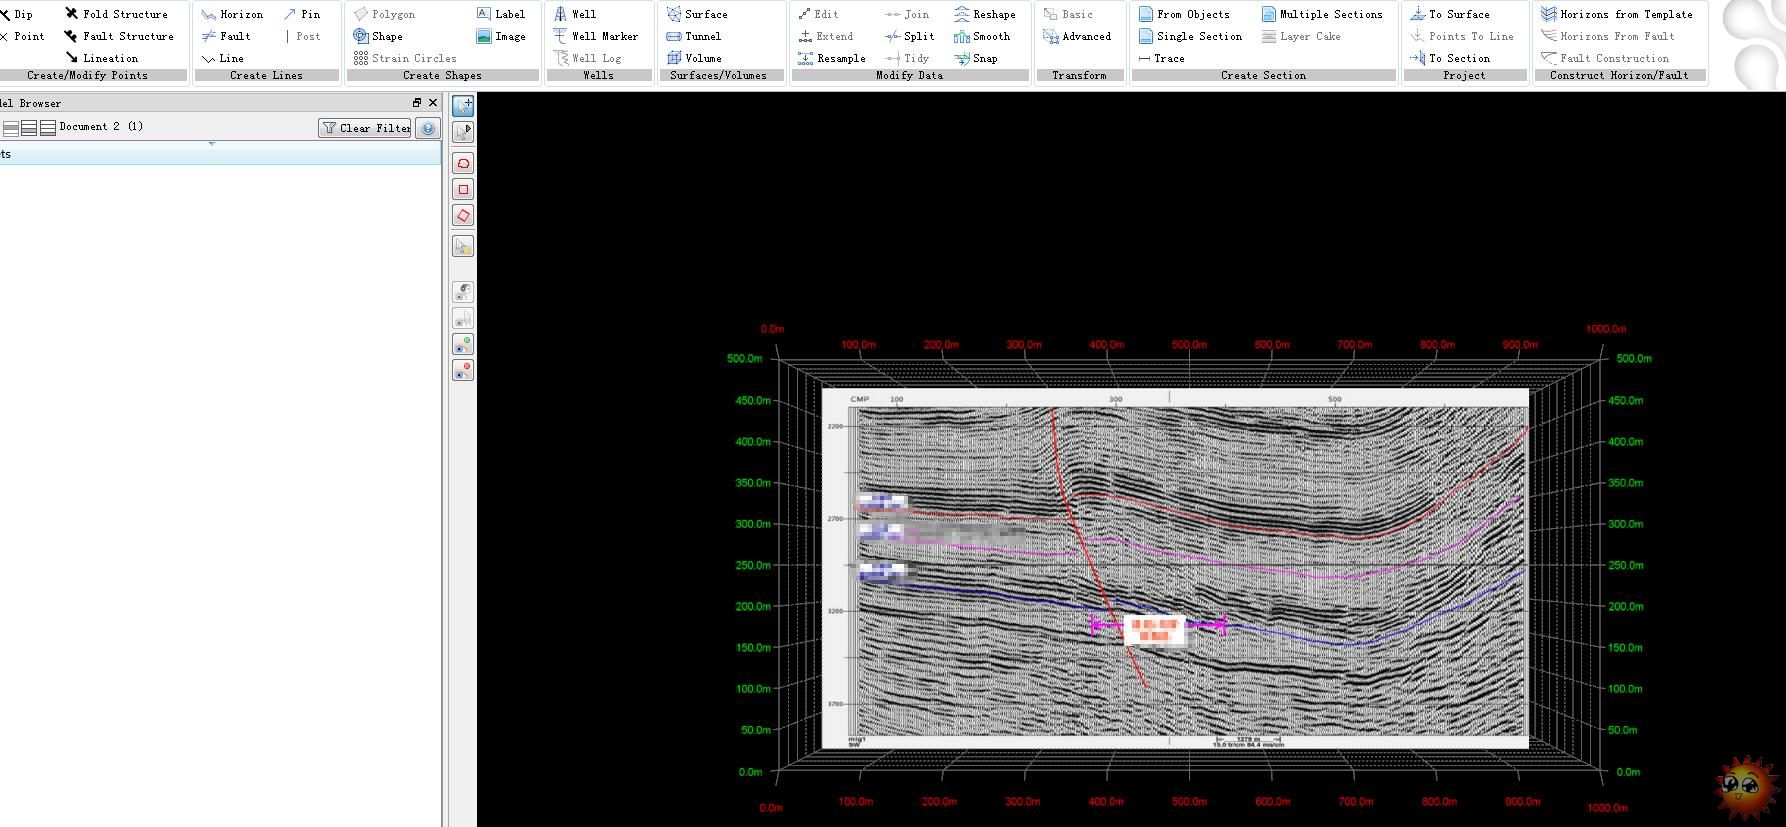This screenshot has width=1786, height=827.
Task: Click the visibility tool with red dot
Action: tap(463, 370)
